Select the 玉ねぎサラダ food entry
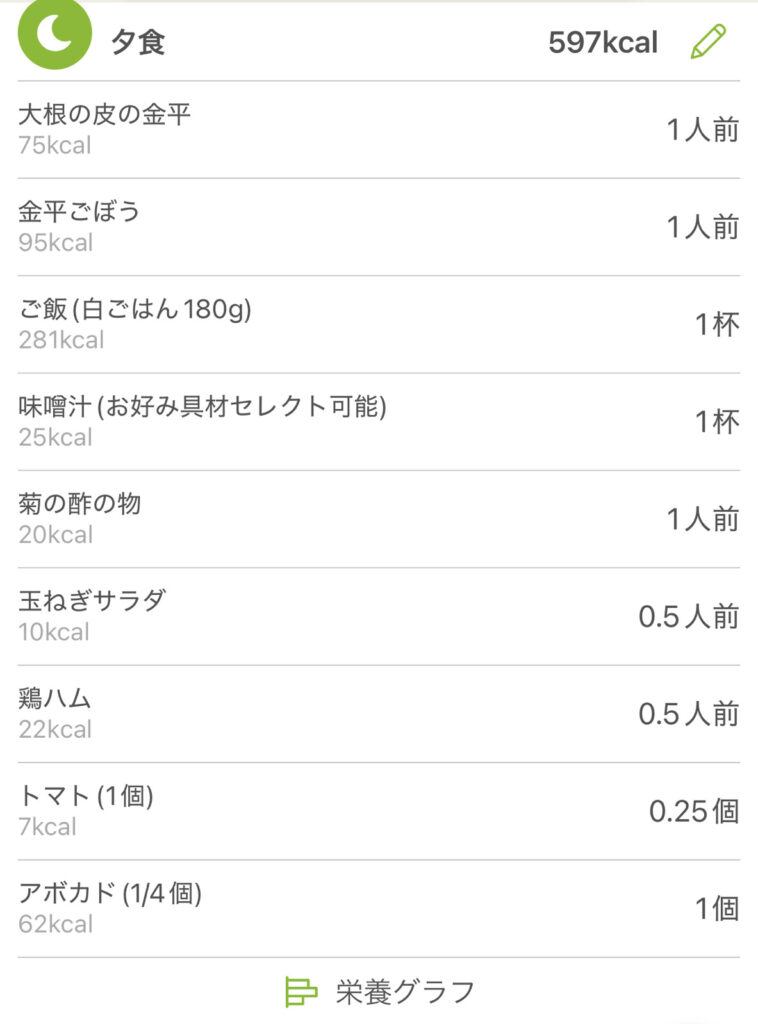The width and height of the screenshot is (758, 1024). tap(92, 601)
